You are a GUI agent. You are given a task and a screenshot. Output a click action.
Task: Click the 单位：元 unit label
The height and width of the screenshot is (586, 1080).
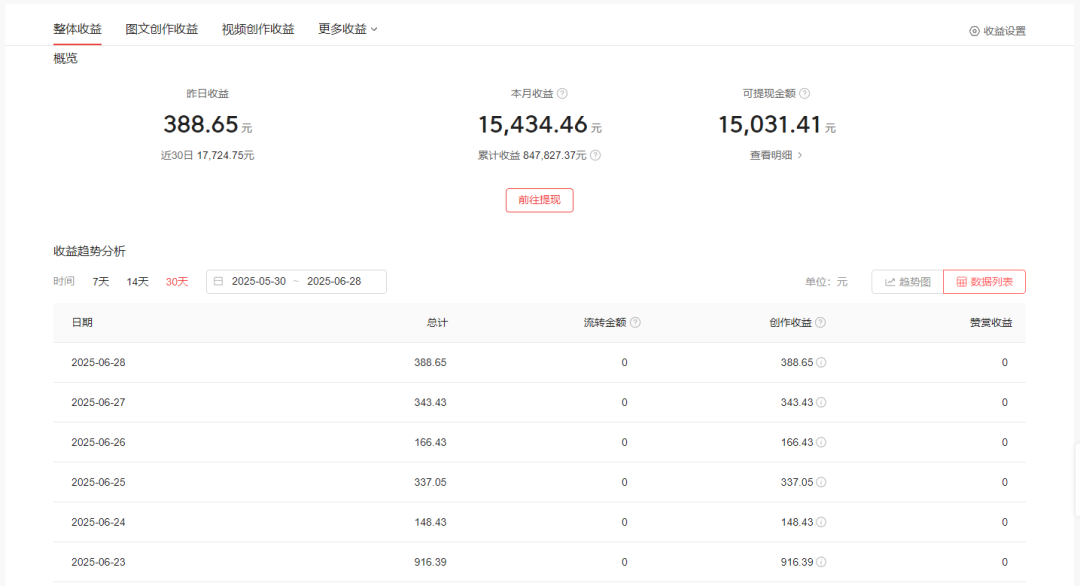(x=827, y=282)
